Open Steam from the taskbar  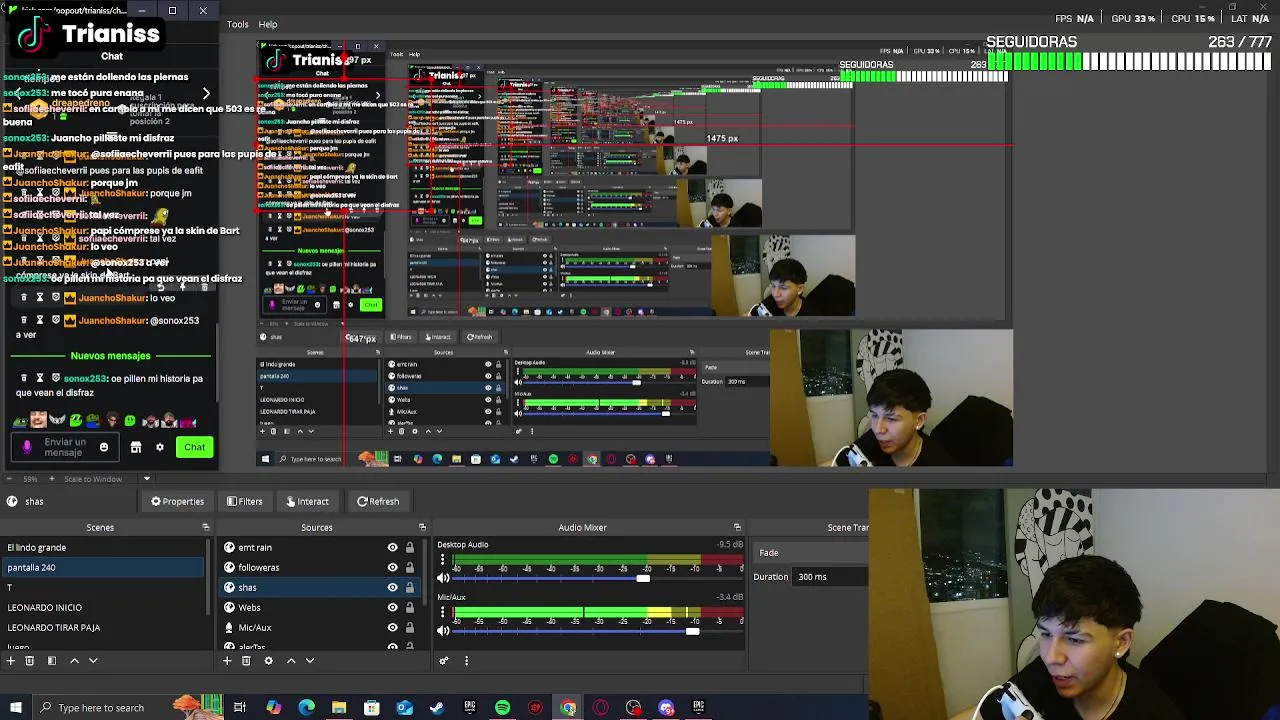[x=437, y=708]
